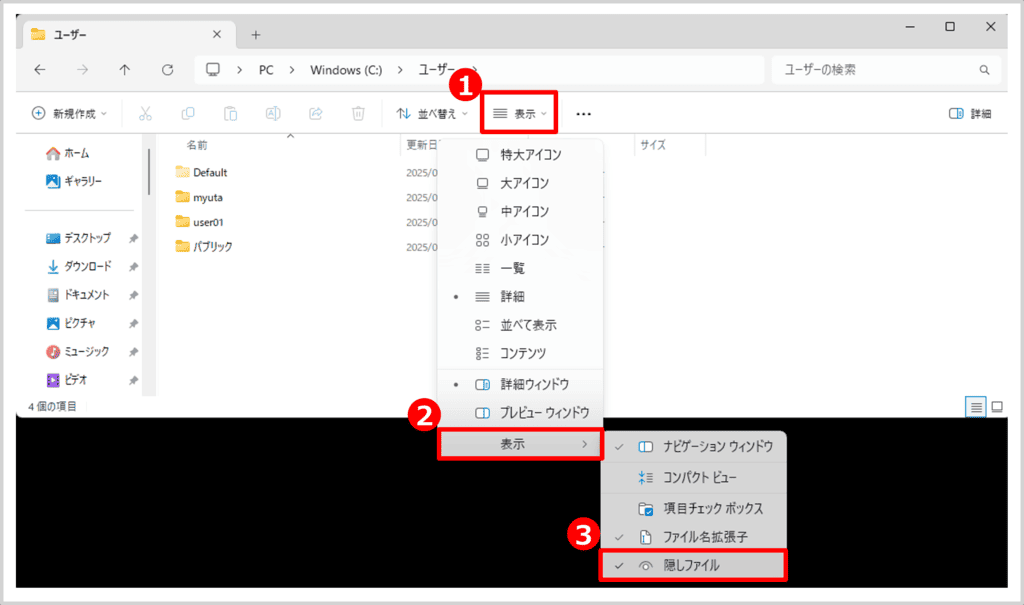Select 詳細ウィンドウ pane option
The height and width of the screenshot is (605, 1024).
(520, 384)
